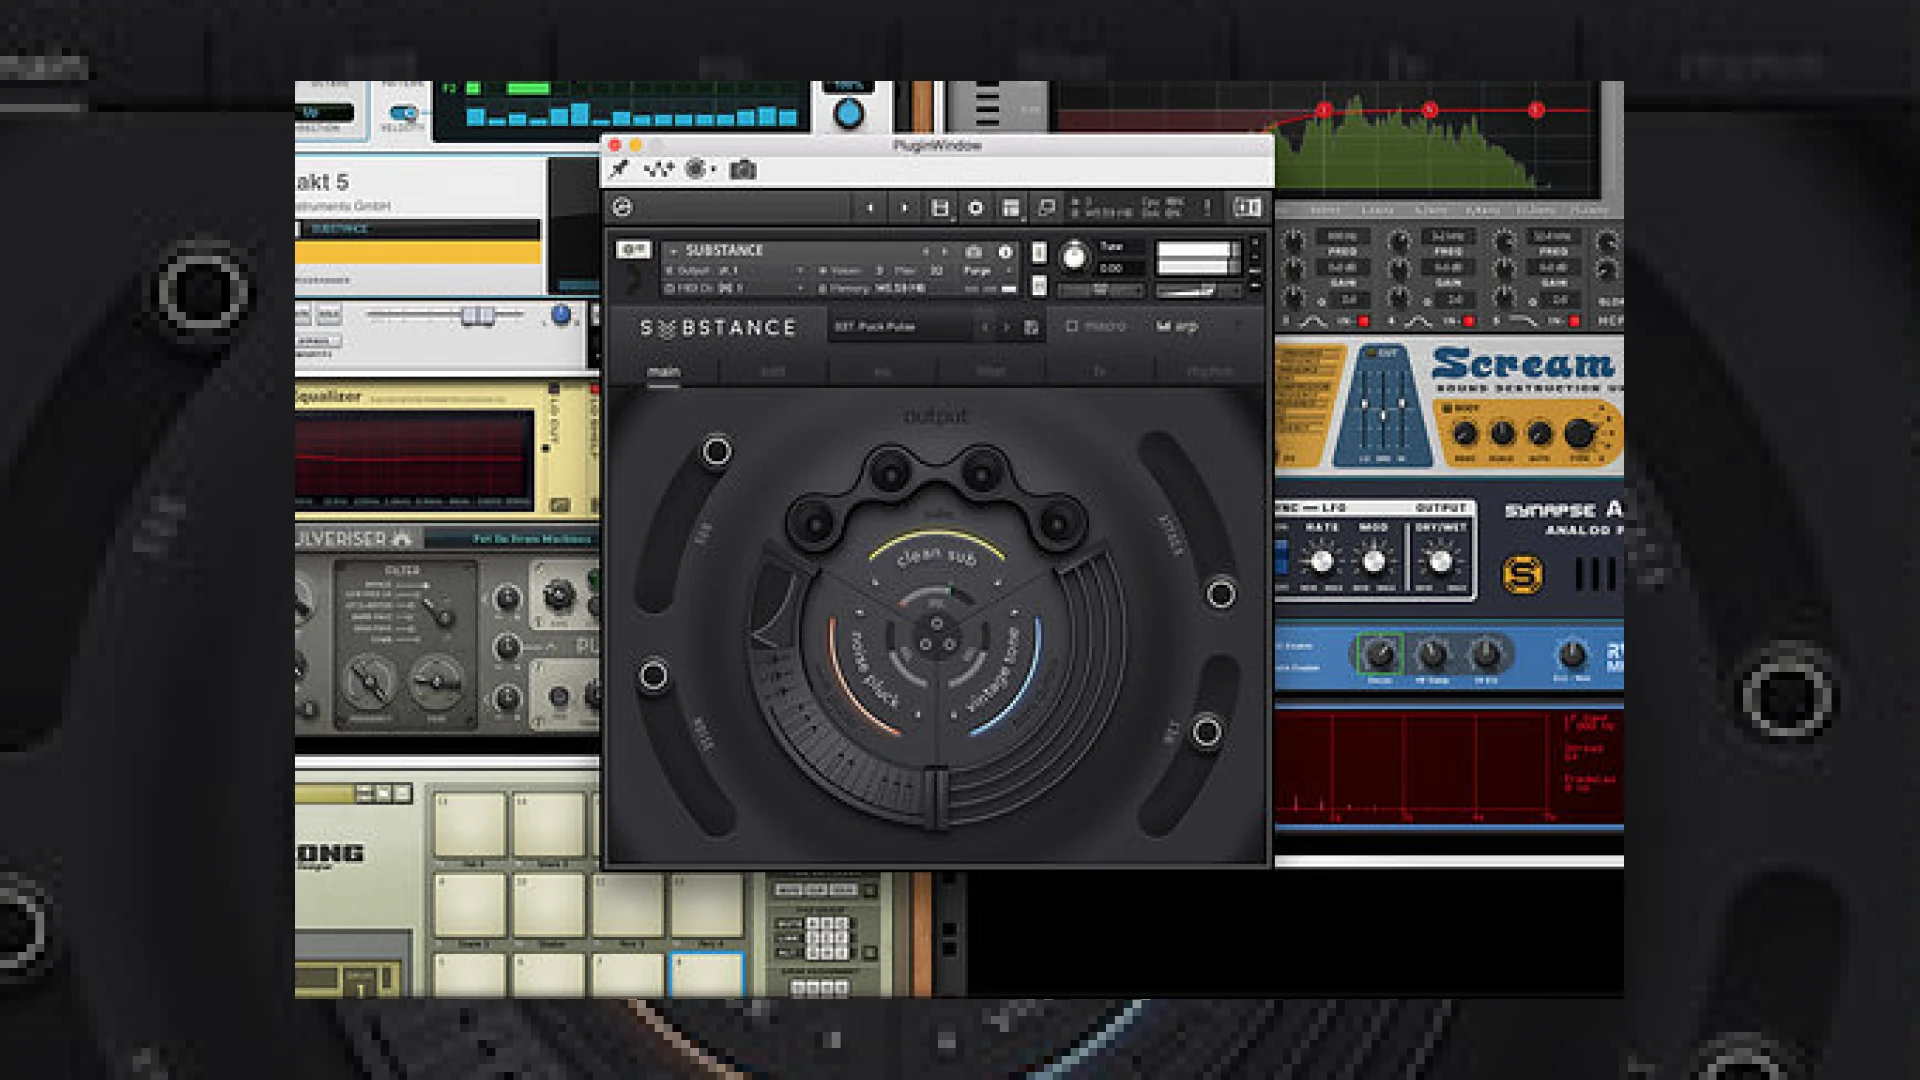Toggle Kontakt info pane icon at header right
This screenshot has height=1080, width=1920.
(x=1247, y=207)
